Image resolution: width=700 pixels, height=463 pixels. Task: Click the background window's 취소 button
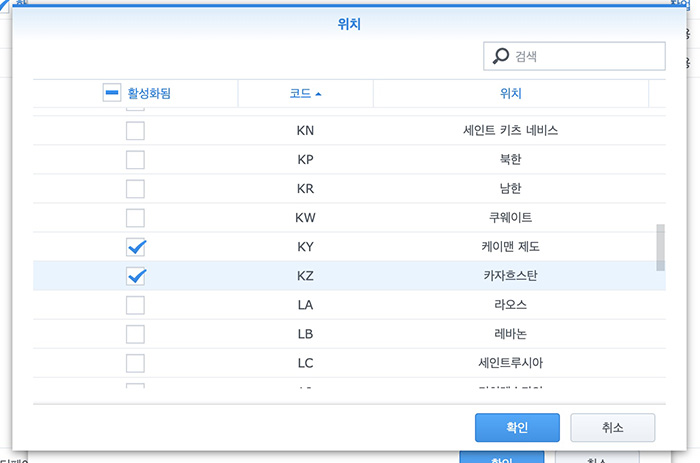(597, 457)
